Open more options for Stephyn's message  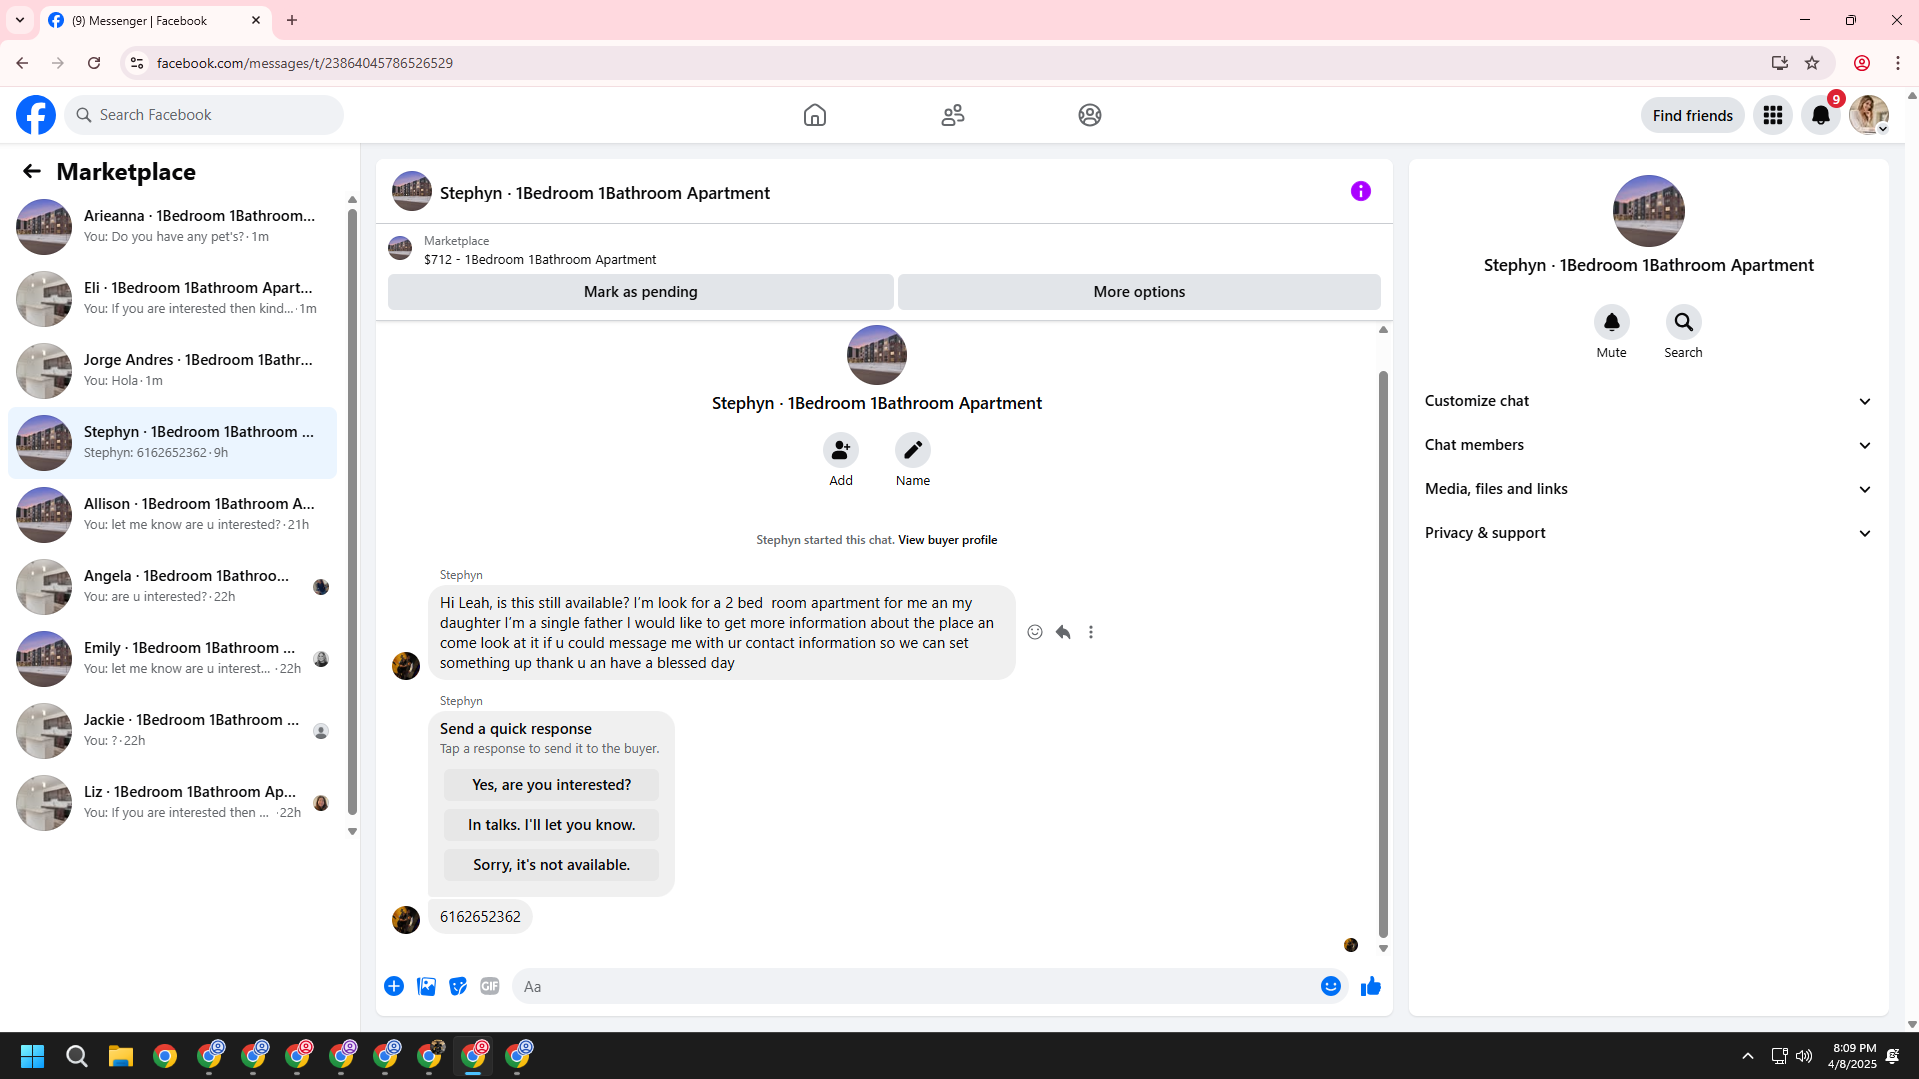[1091, 632]
